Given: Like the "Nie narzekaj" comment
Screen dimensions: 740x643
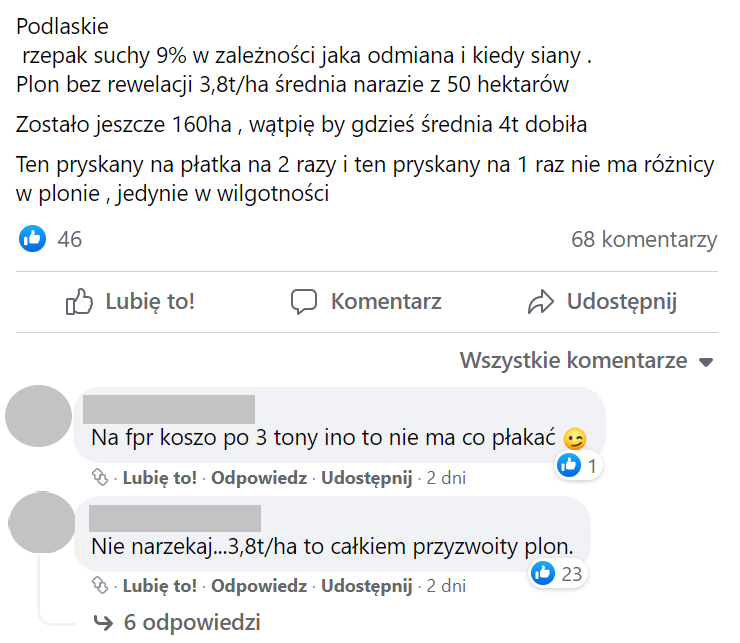Looking at the screenshot, I should pos(160,585).
